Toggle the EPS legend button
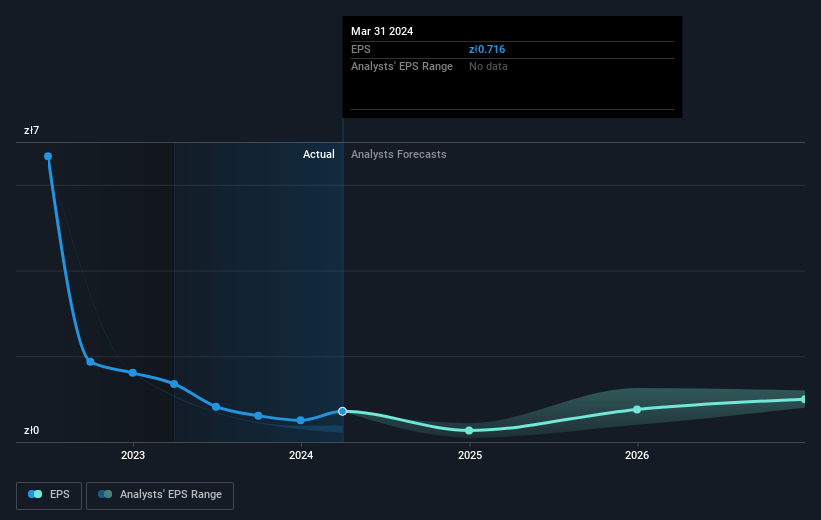The height and width of the screenshot is (520, 821). pos(49,495)
